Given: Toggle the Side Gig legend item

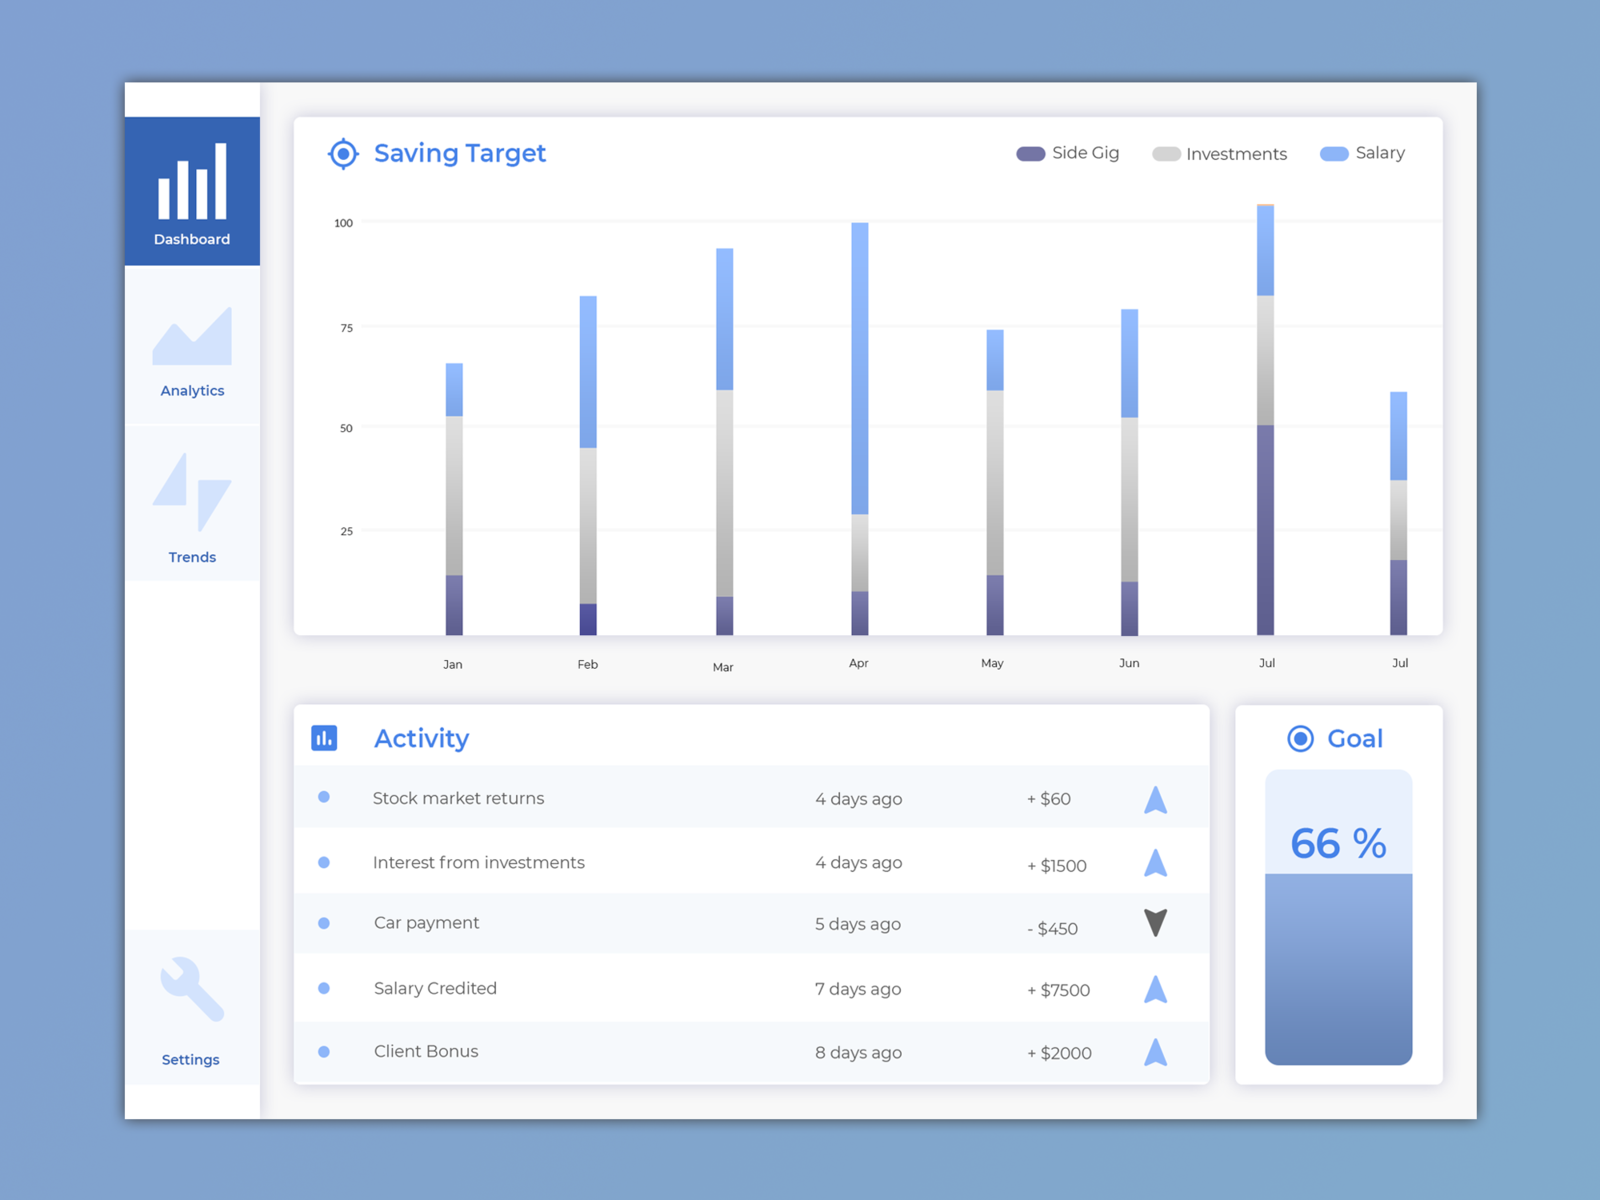Looking at the screenshot, I should coord(1068,153).
